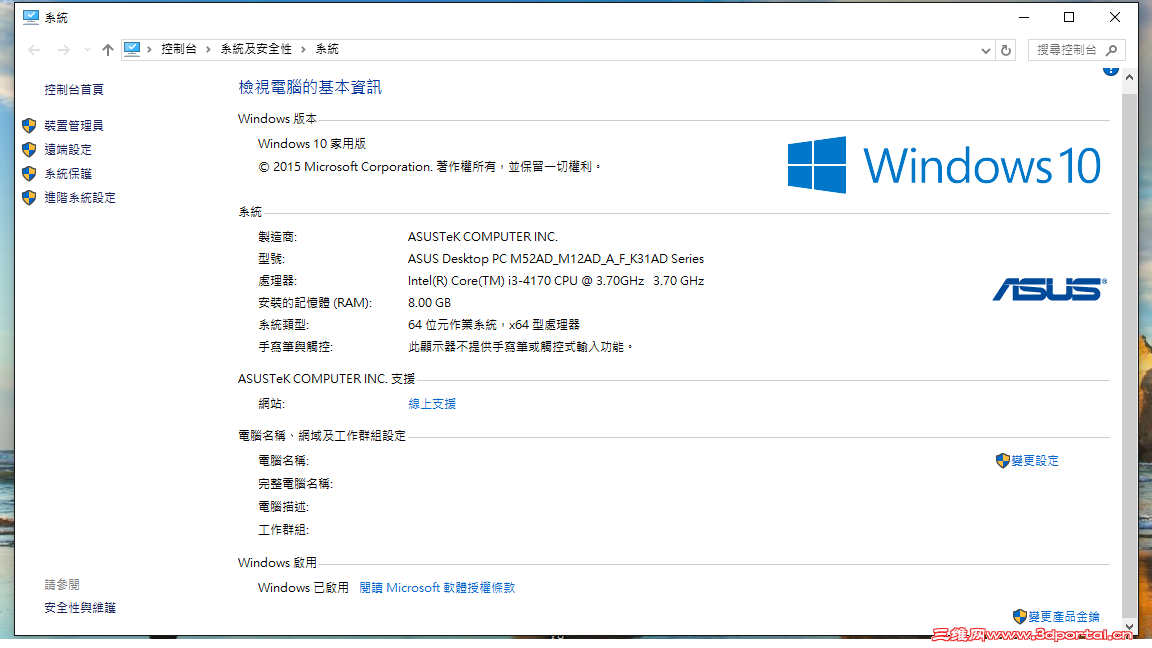Open the recent locations dropdown arrow
The width and height of the screenshot is (1152, 648).
point(87,50)
